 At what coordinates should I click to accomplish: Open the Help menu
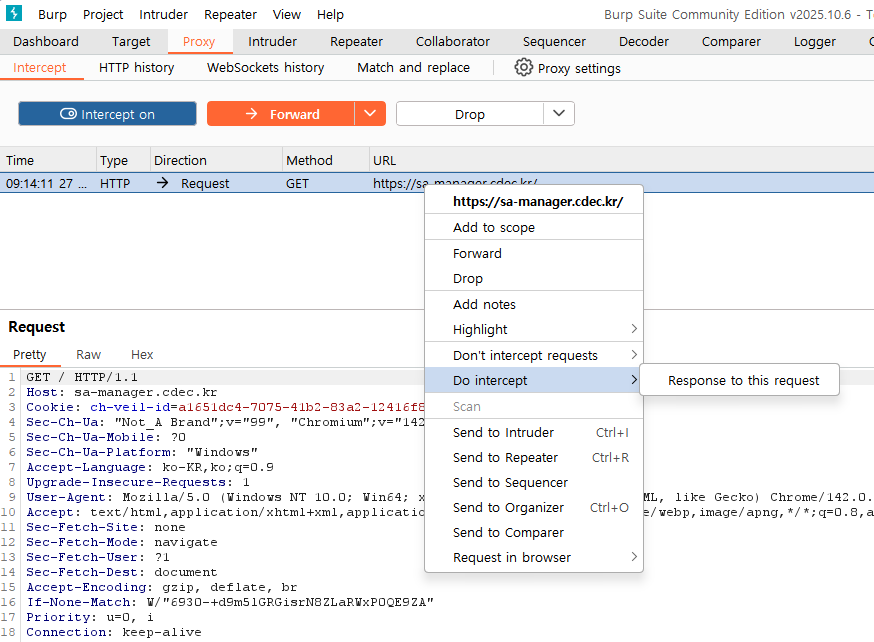click(x=330, y=14)
